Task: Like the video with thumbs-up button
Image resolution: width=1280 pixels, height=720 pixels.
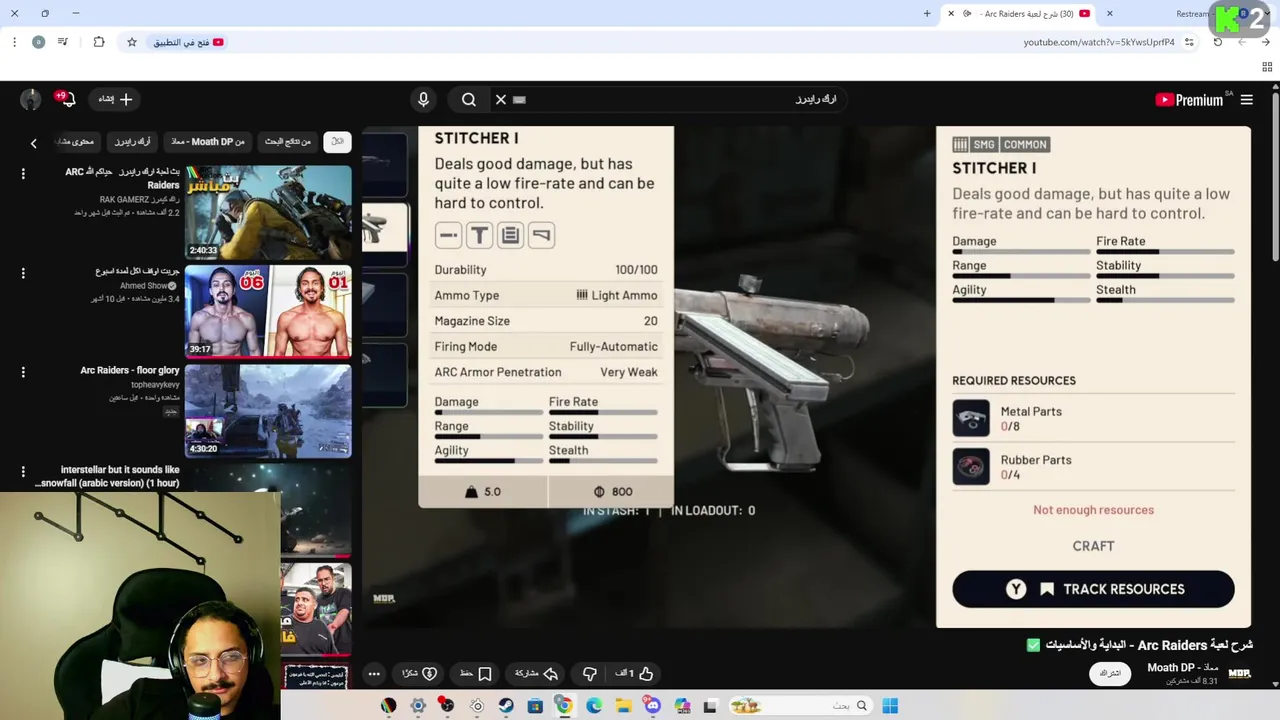Action: [x=635, y=673]
